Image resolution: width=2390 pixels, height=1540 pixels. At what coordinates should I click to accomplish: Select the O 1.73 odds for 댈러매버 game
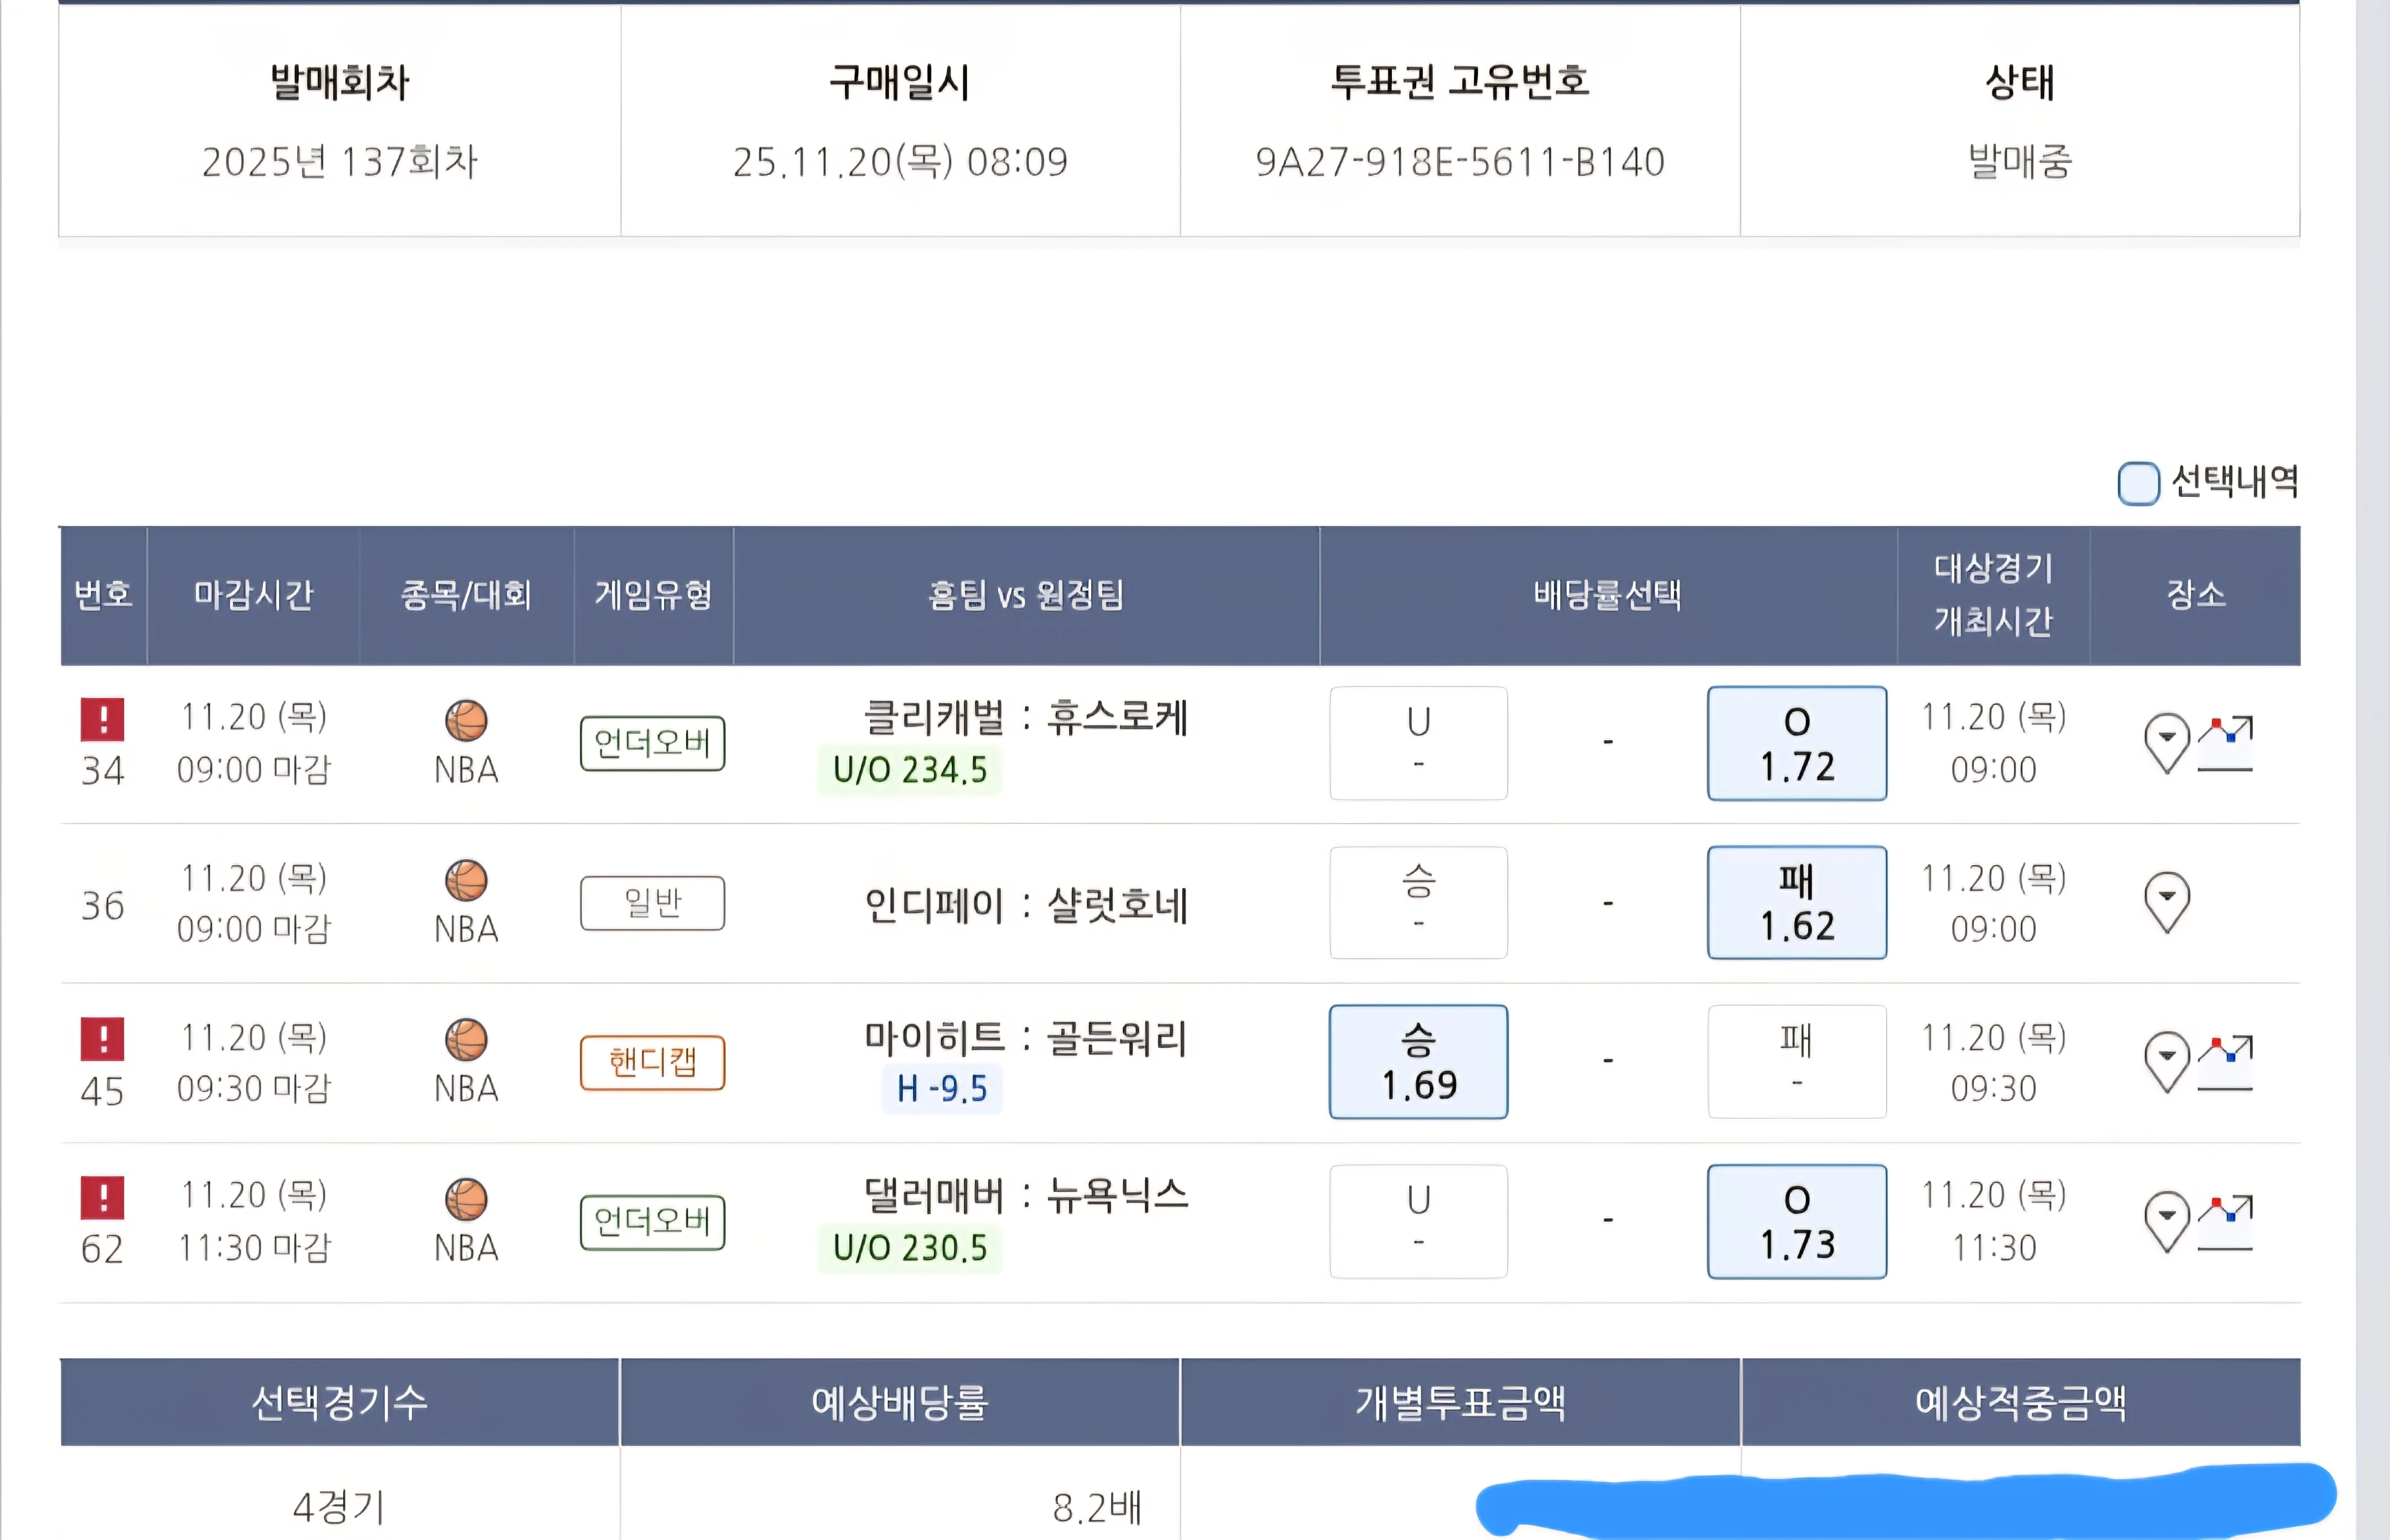pyautogui.click(x=1796, y=1221)
